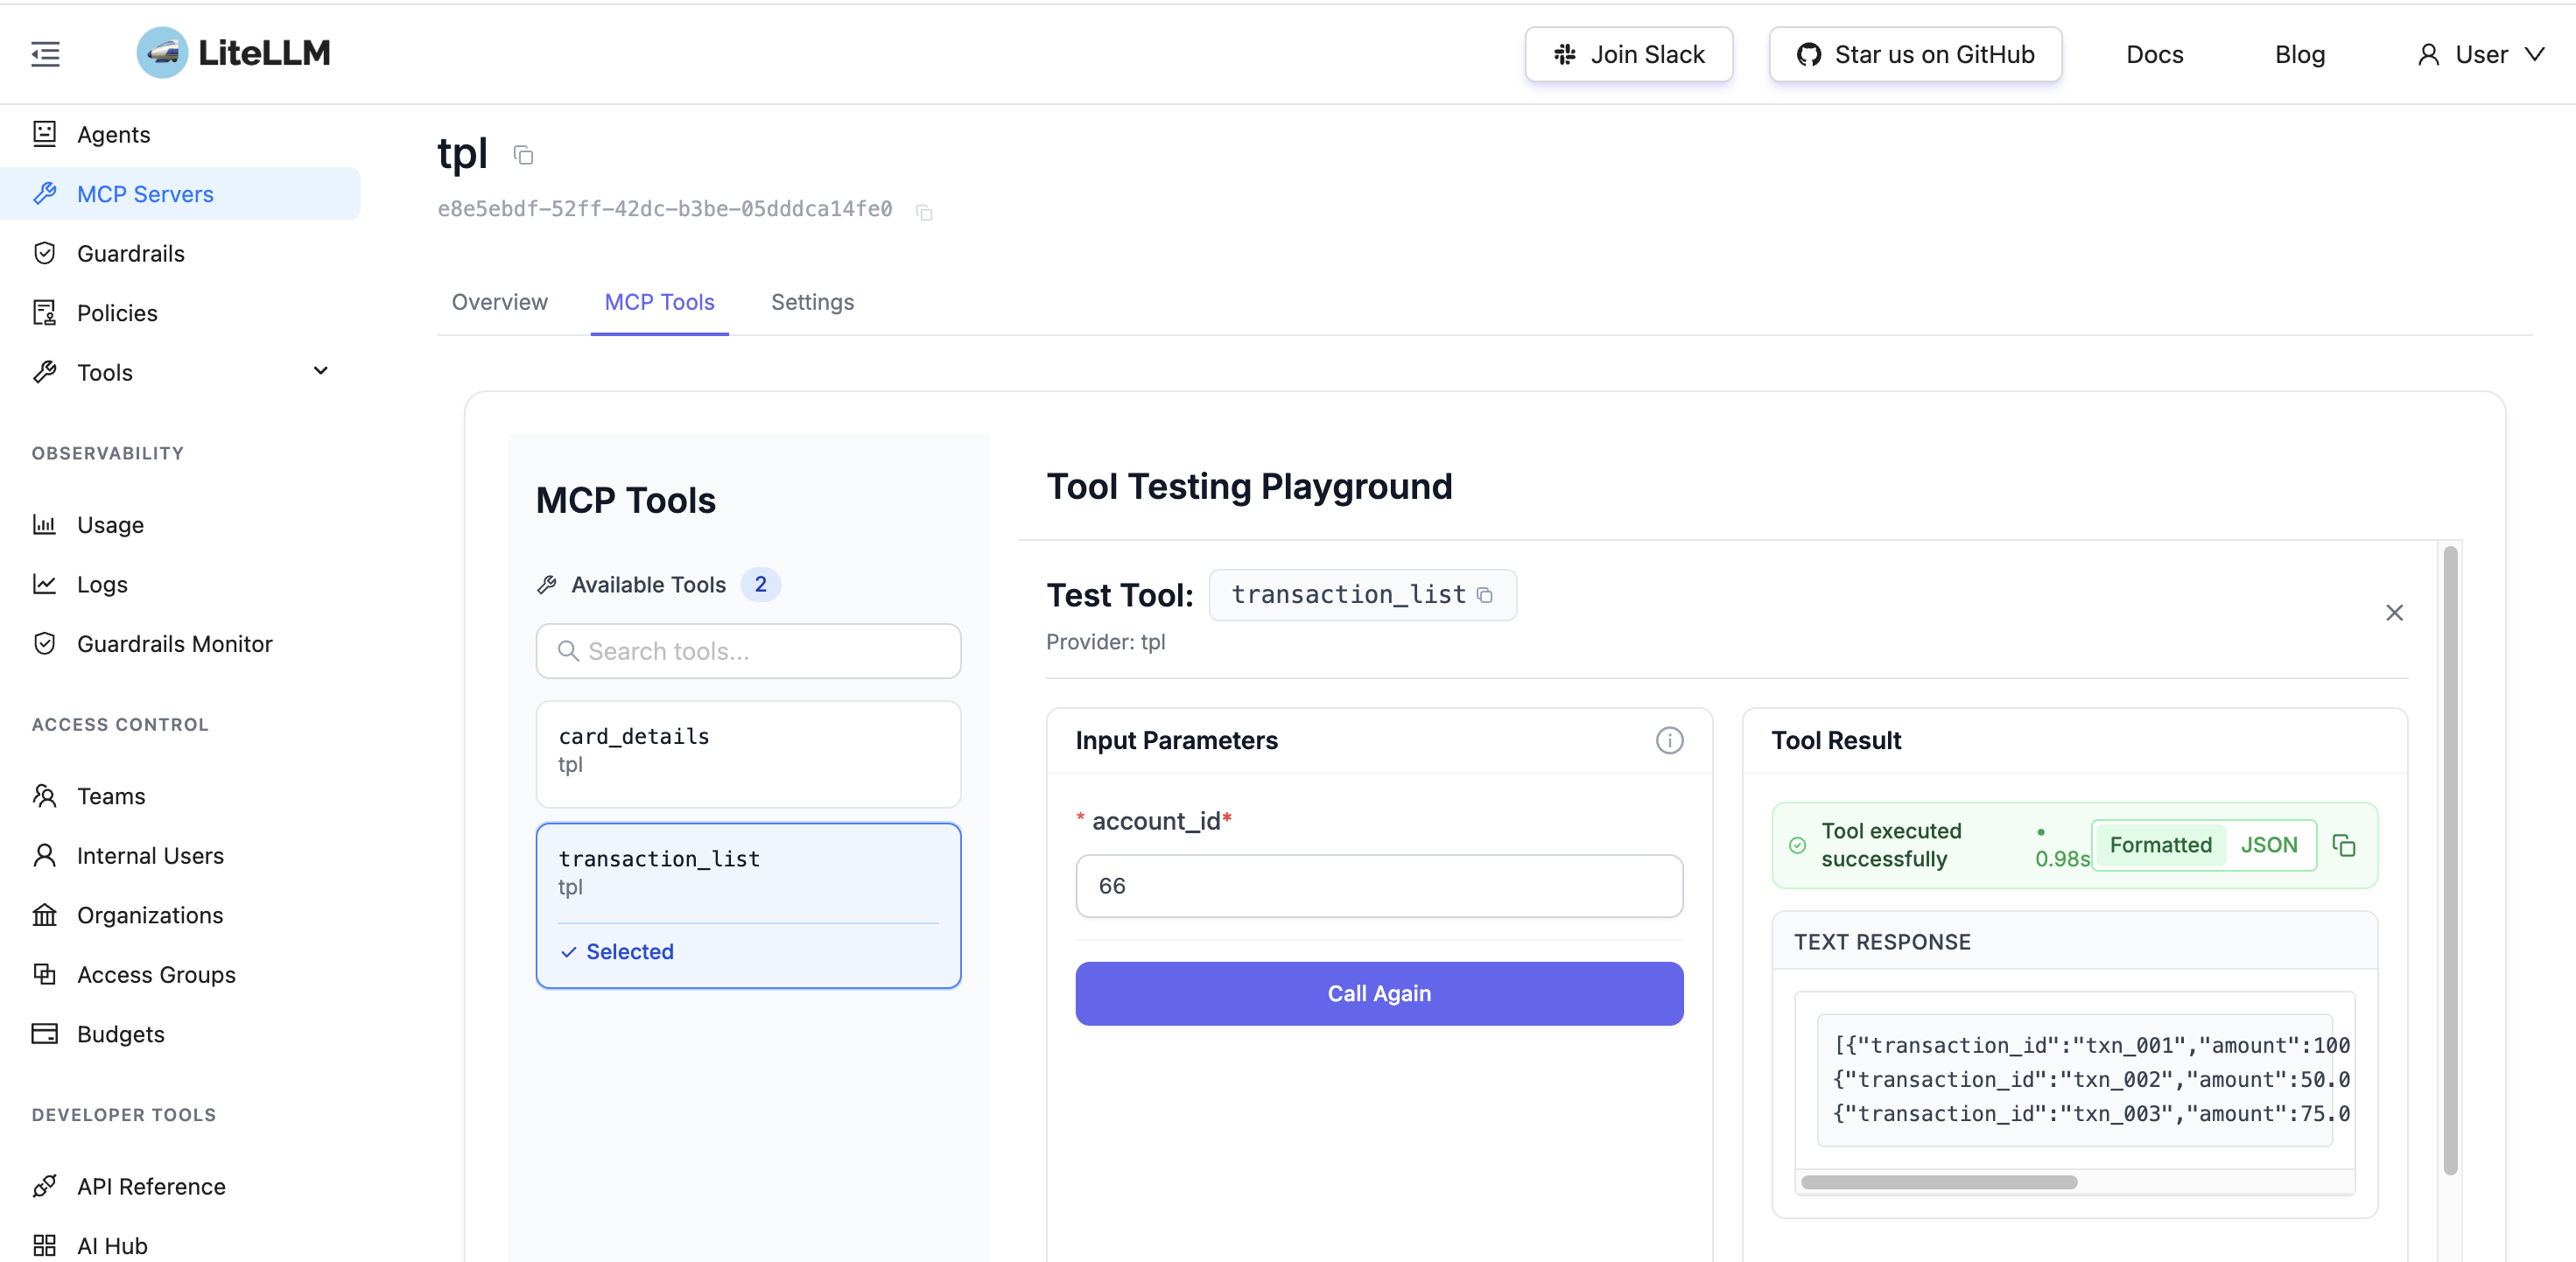This screenshot has width=2576, height=1262.
Task: Click the Access Groups icon
Action: pos(44,974)
